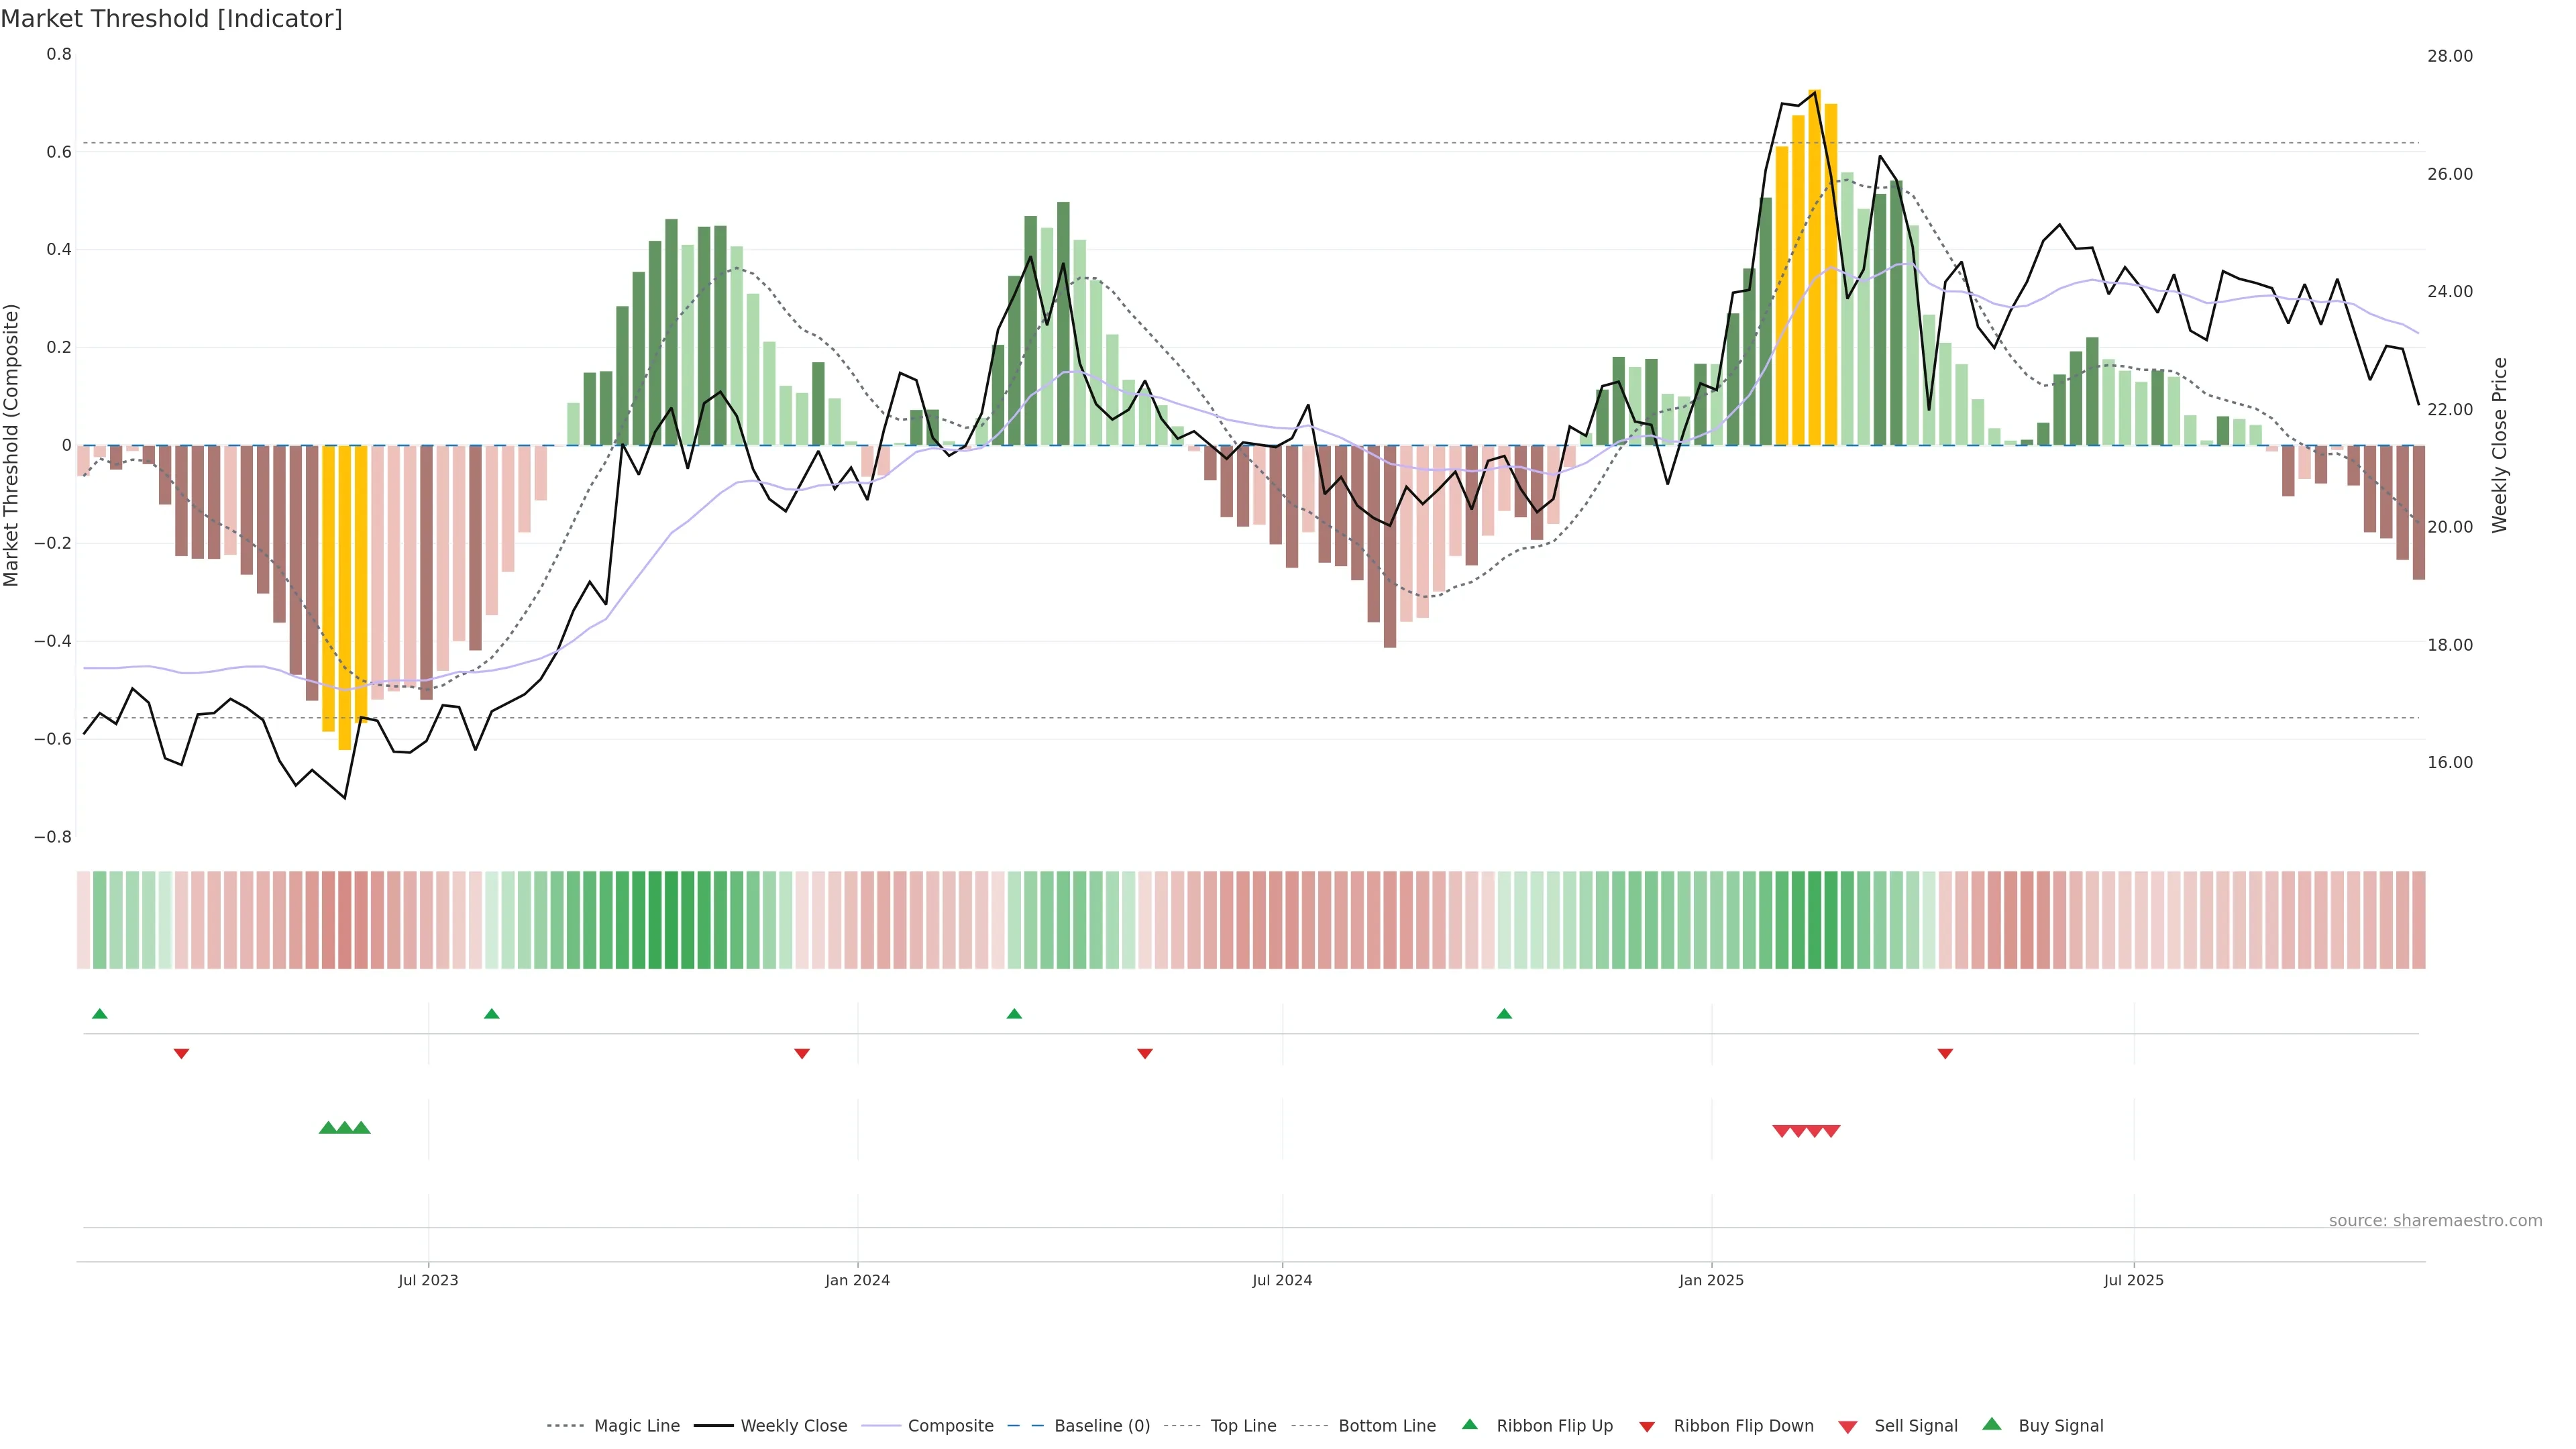The height and width of the screenshot is (1449, 2576).
Task: Click the Jan 2025 axis label
Action: [x=1711, y=1280]
